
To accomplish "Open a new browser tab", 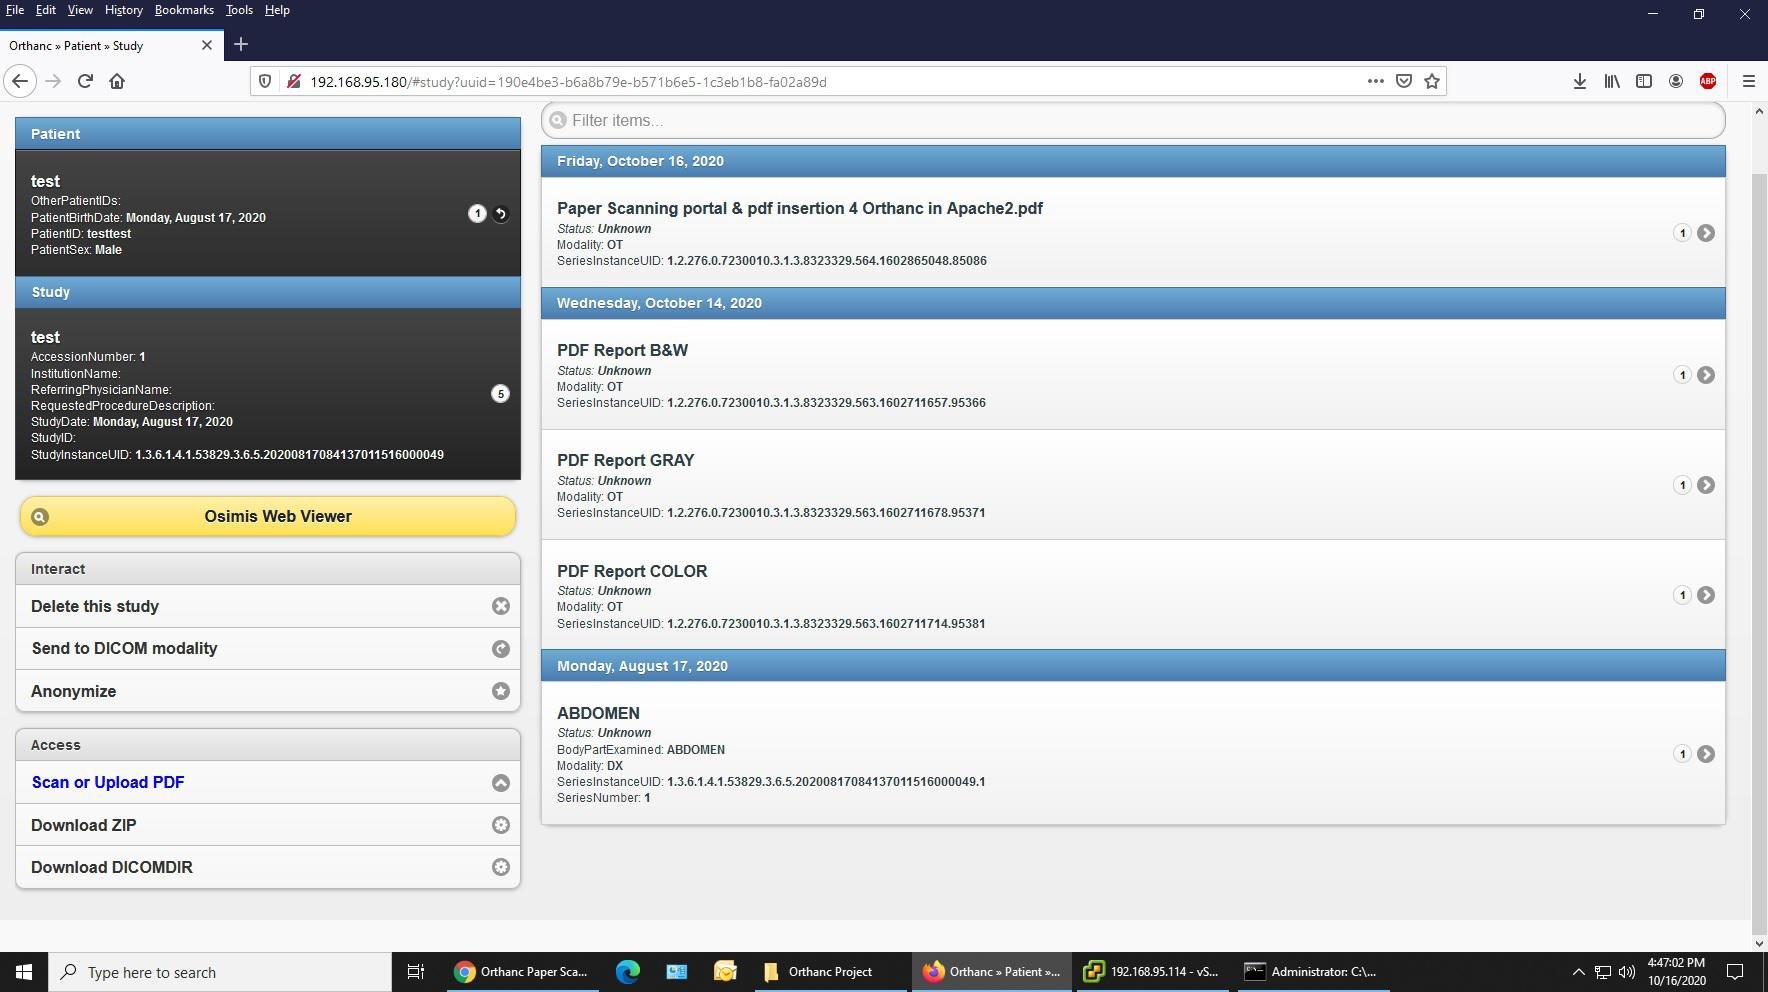I will 240,45.
